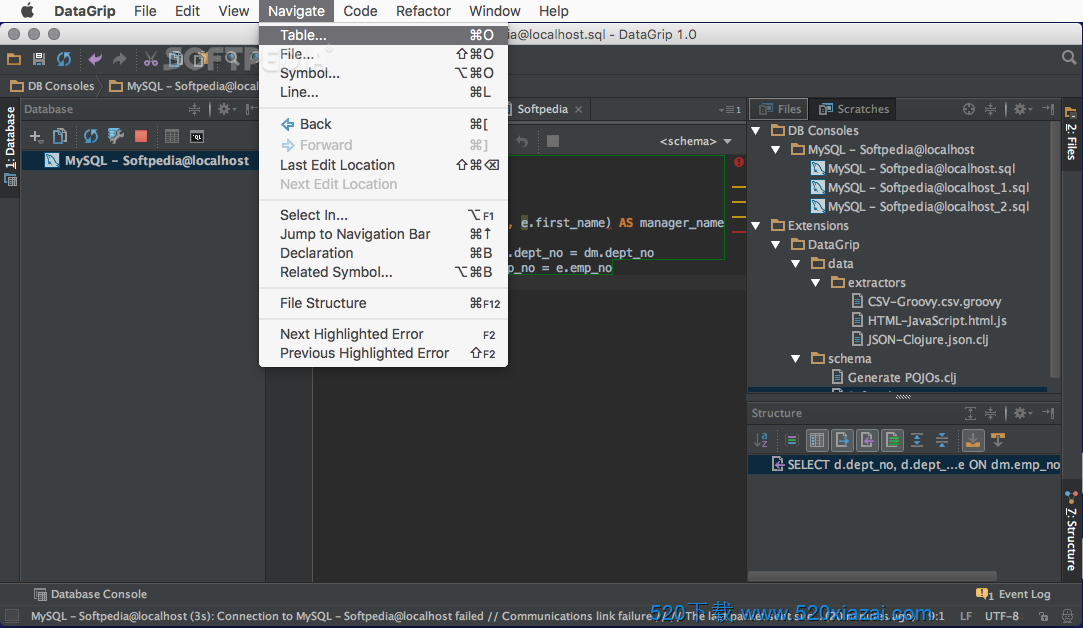Image resolution: width=1083 pixels, height=628 pixels.
Task: Click the stop square in the editor toolbar
Action: [x=553, y=141]
